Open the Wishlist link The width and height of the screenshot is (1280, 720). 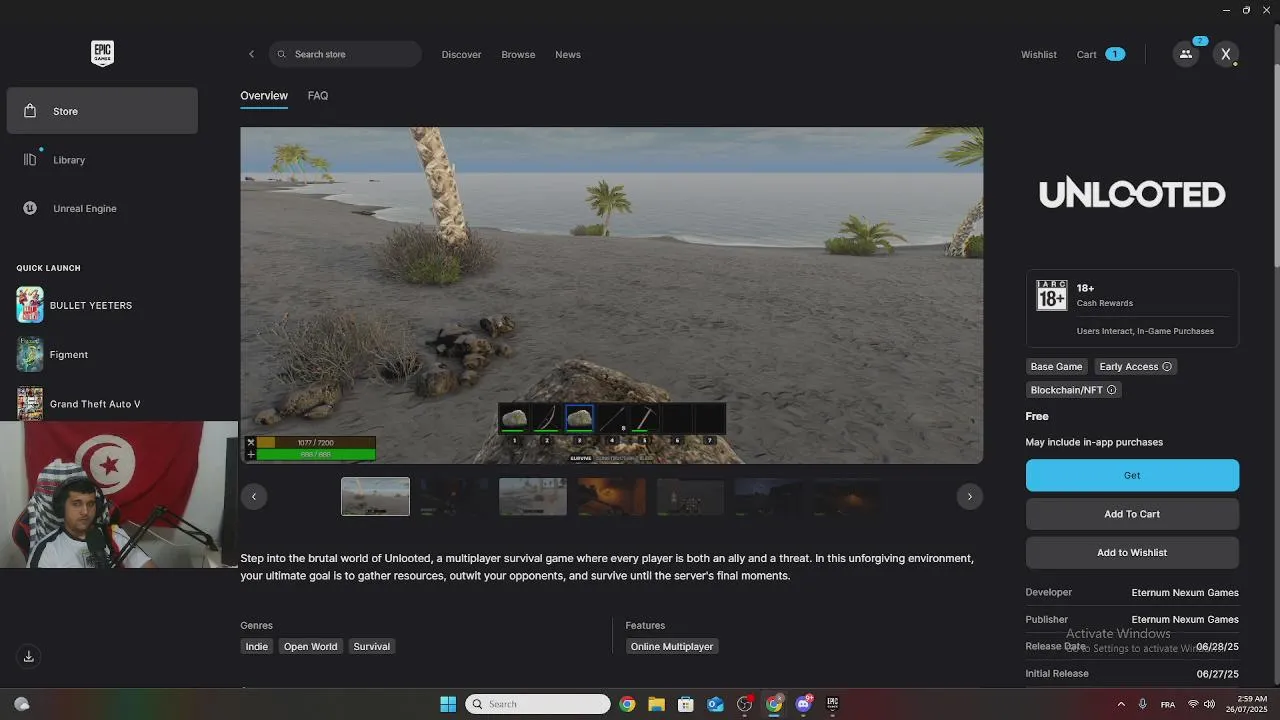click(1039, 54)
